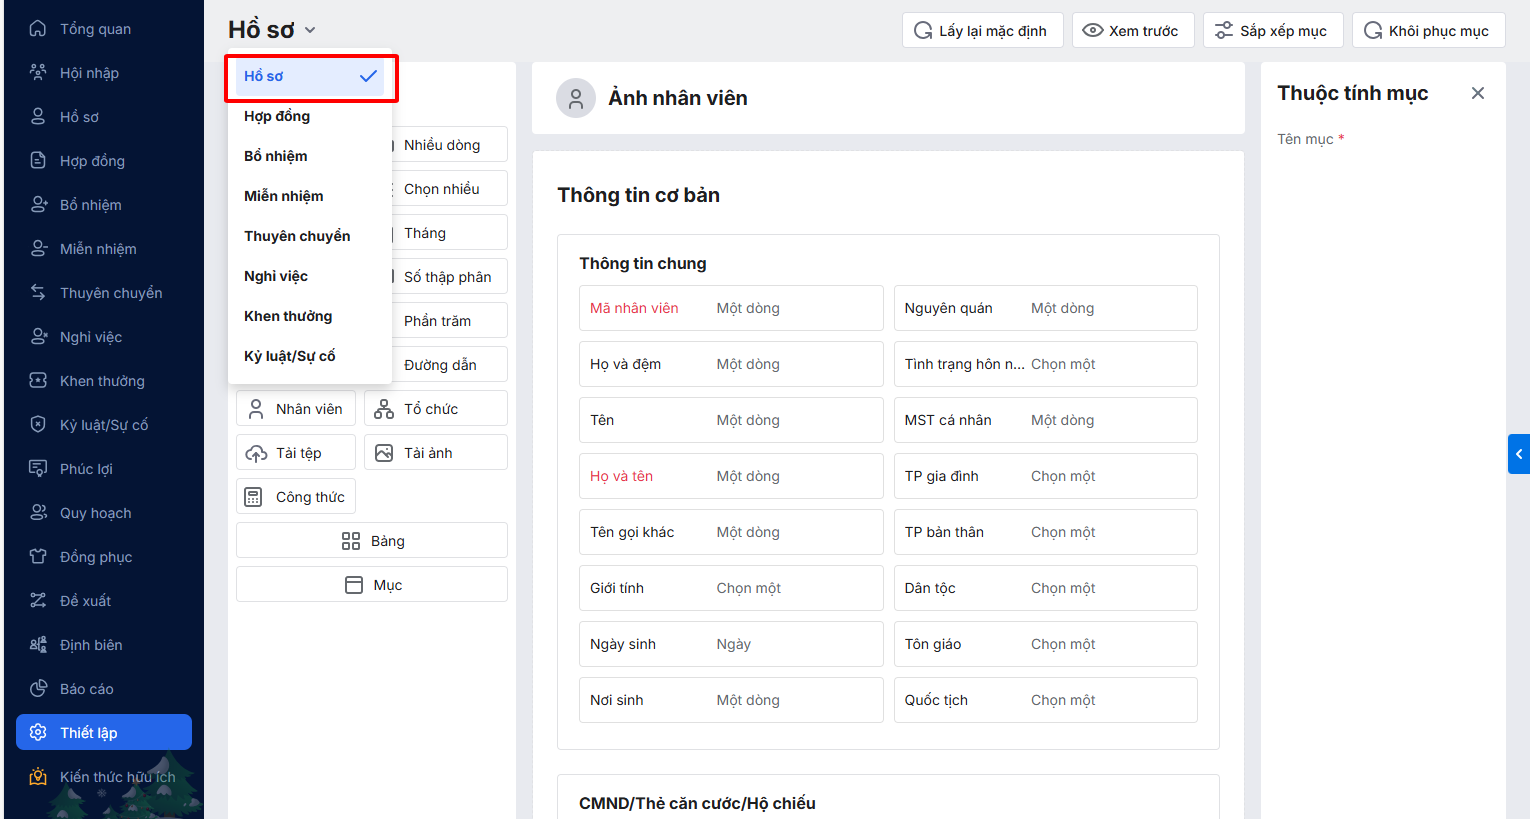Click the Đồng phục shirt icon

pos(38,557)
